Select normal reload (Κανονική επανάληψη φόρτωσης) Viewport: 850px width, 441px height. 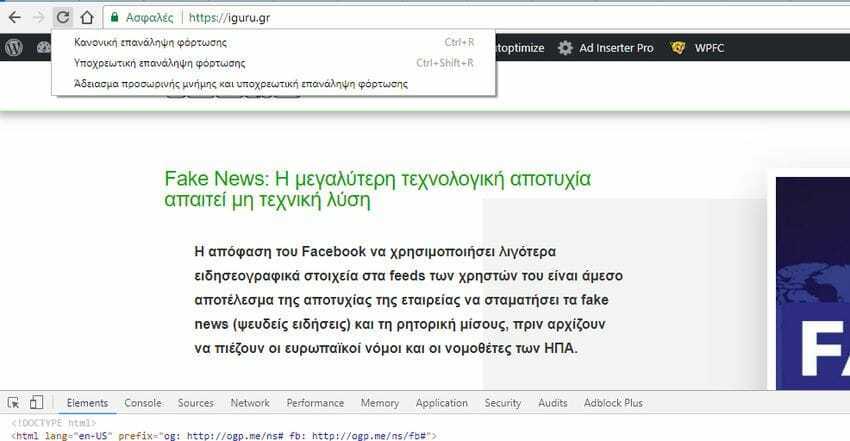click(x=151, y=43)
